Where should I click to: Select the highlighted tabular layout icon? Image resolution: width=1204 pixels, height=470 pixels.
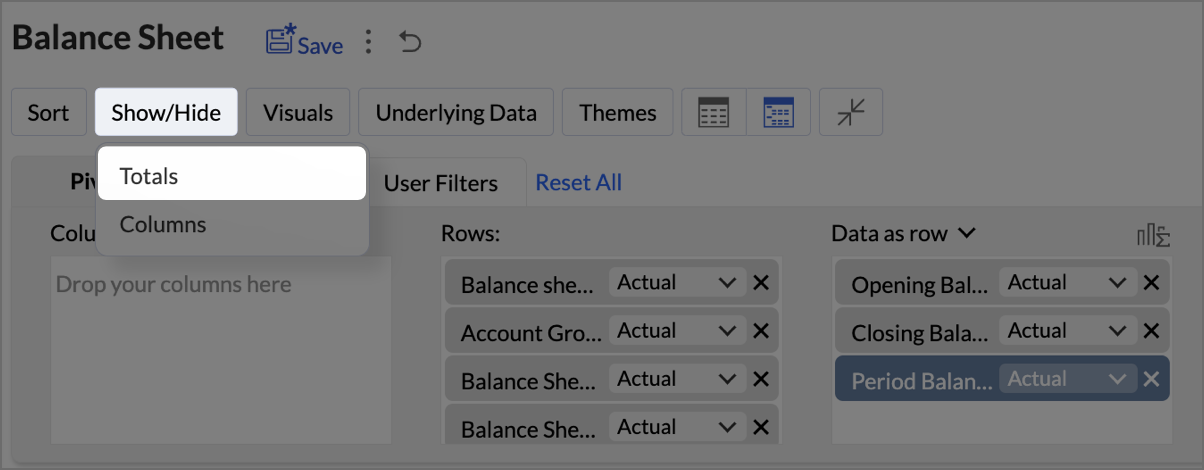[x=778, y=112]
